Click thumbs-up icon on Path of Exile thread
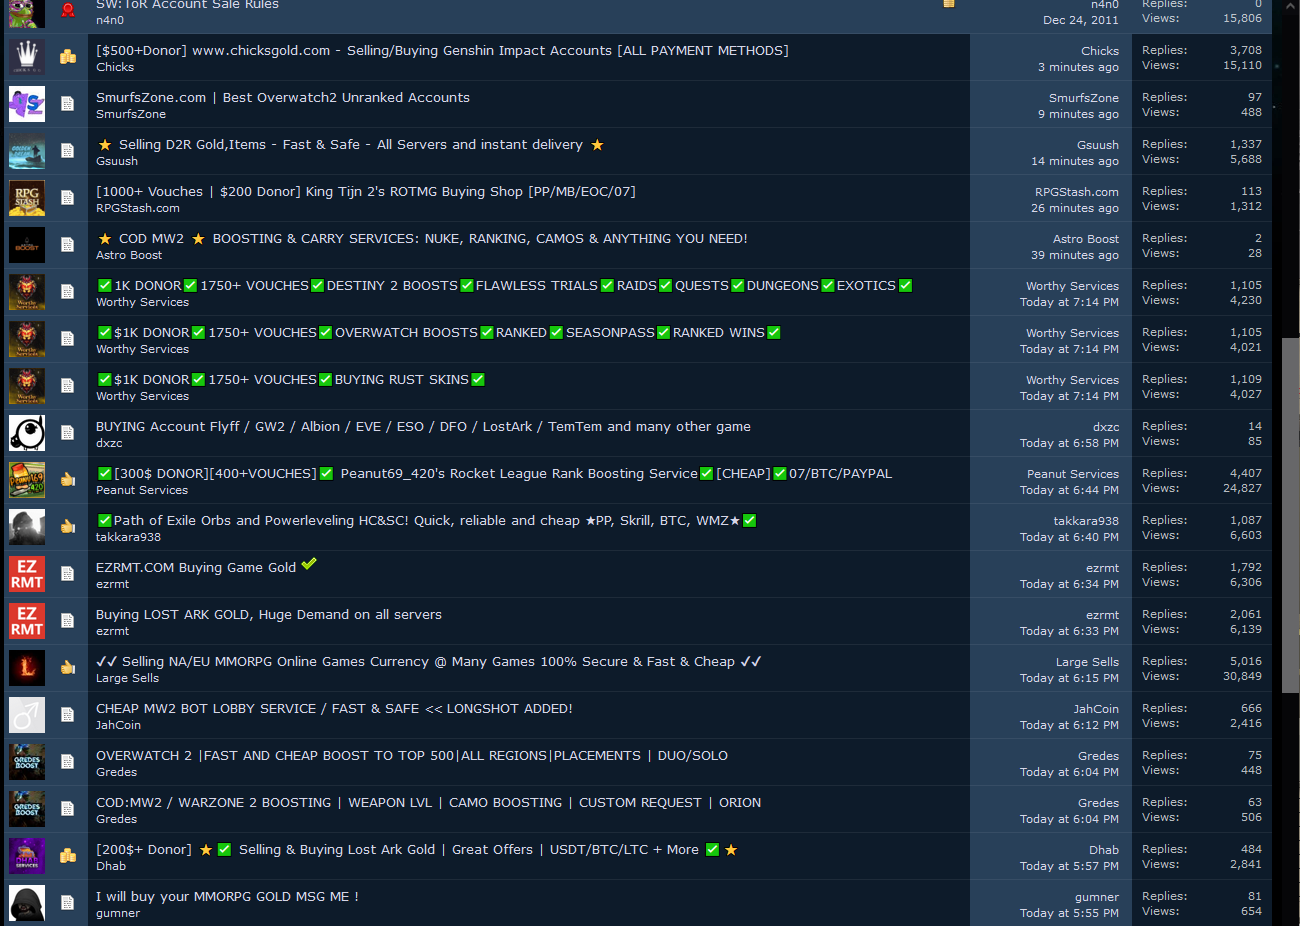This screenshot has width=1300, height=926. [67, 527]
